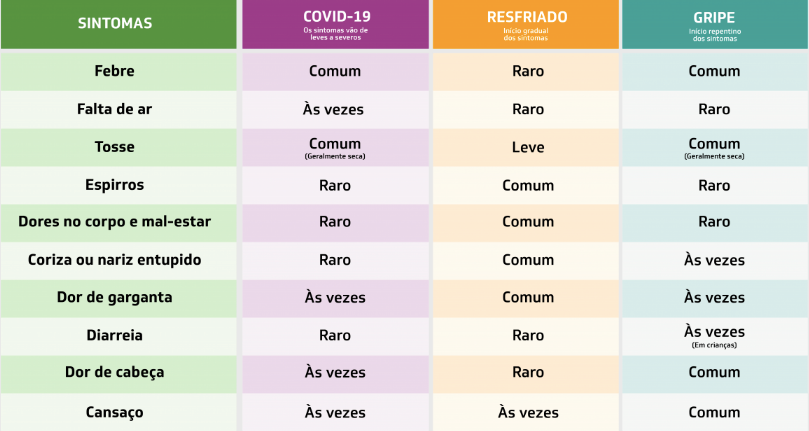
Task: Select Gripe Diarreia cell with Em crianças
Action: 715,337
